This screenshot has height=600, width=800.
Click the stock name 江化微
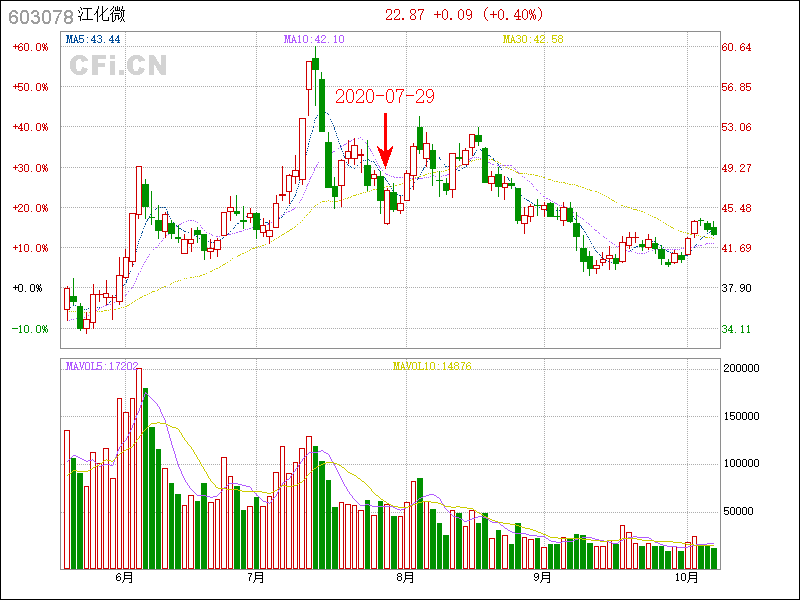(102, 16)
